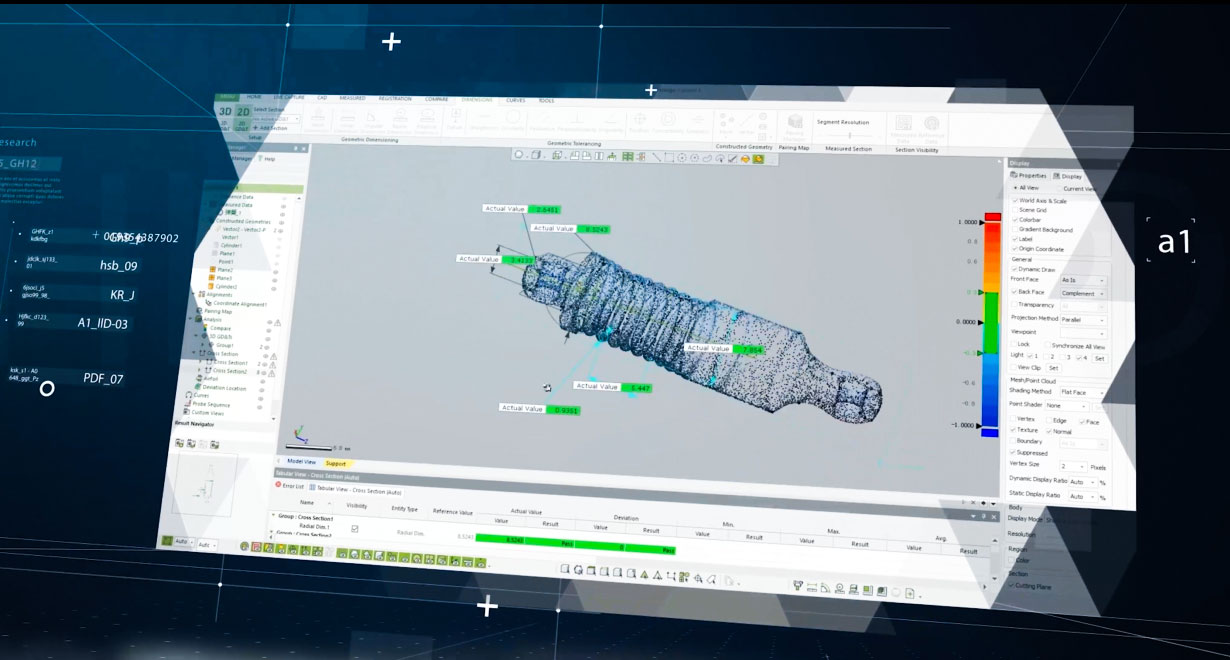Click the Measured Data visibility icon
Viewport: 1230px width, 660px height.
[x=284, y=205]
